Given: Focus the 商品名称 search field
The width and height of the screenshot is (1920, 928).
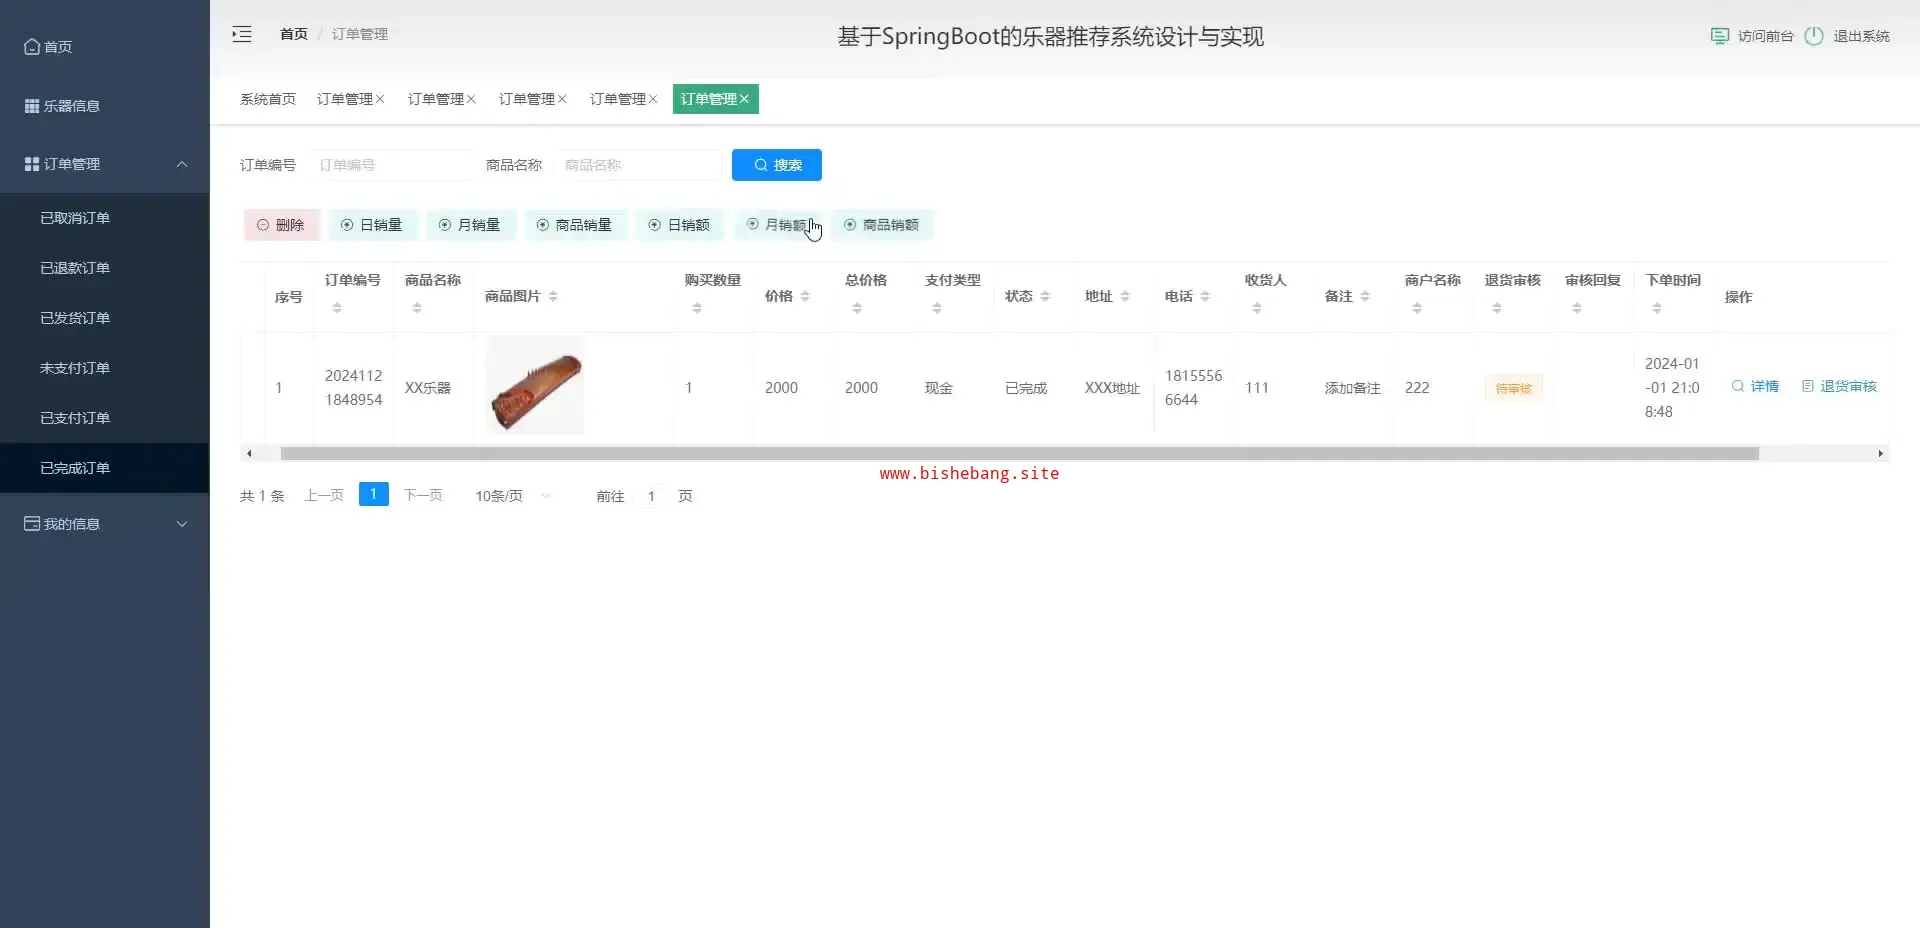Looking at the screenshot, I should (x=638, y=165).
